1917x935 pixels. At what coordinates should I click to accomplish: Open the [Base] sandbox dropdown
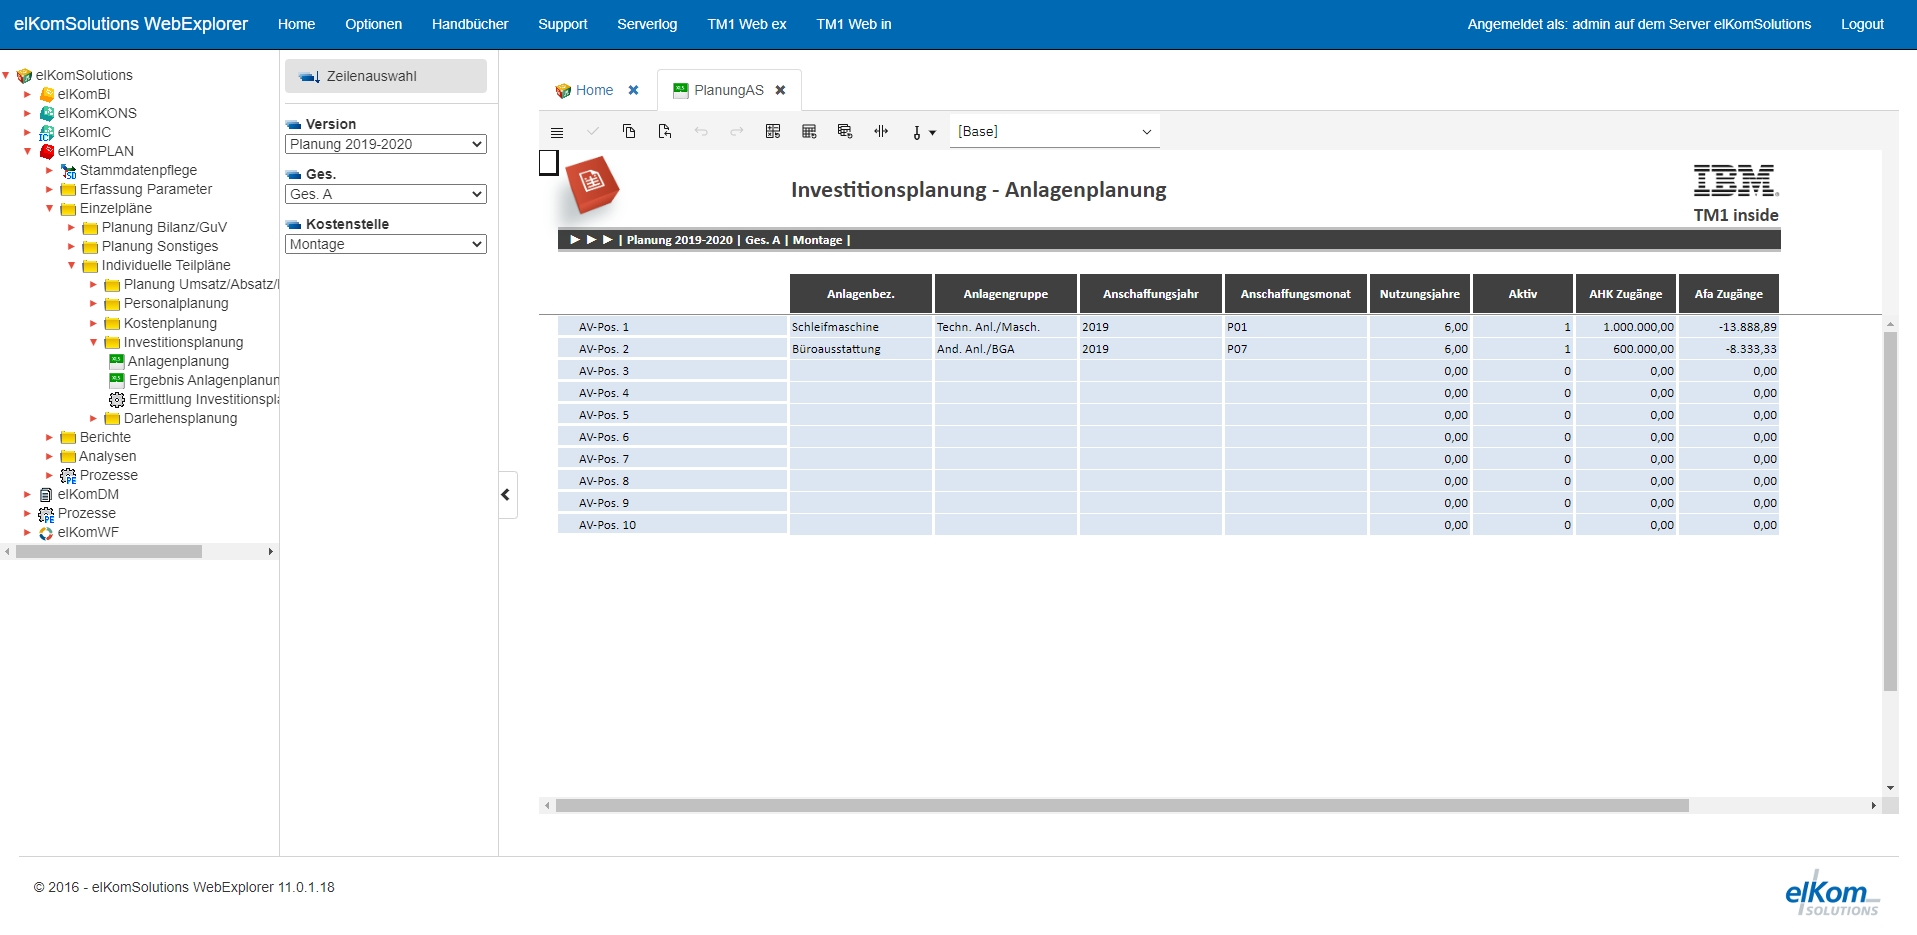1054,132
